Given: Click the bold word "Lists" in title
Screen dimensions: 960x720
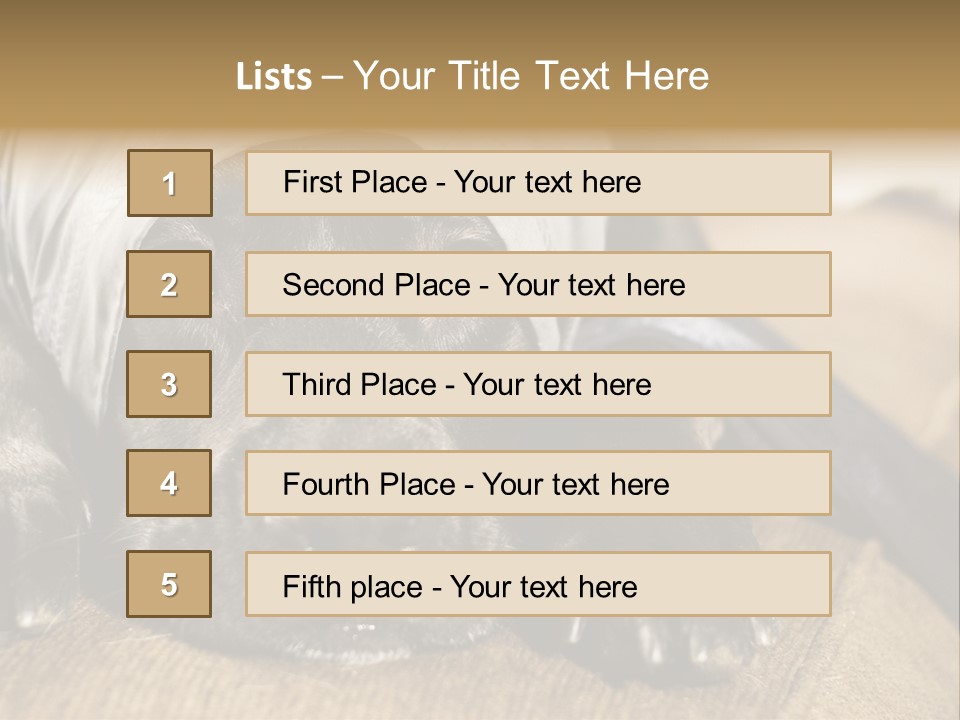Looking at the screenshot, I should (x=273, y=77).
